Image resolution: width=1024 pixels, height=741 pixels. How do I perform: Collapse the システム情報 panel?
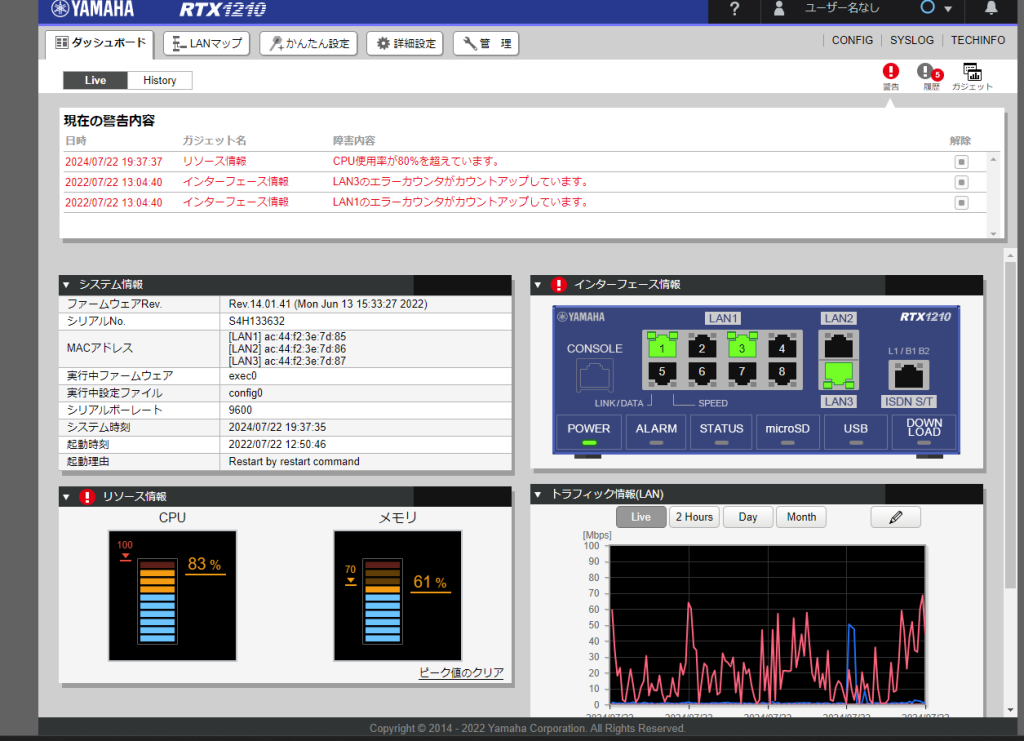(x=66, y=285)
